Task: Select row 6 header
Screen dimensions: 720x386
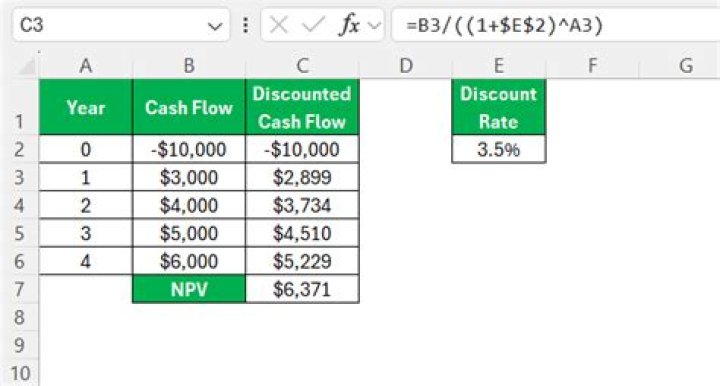Action: point(19,261)
